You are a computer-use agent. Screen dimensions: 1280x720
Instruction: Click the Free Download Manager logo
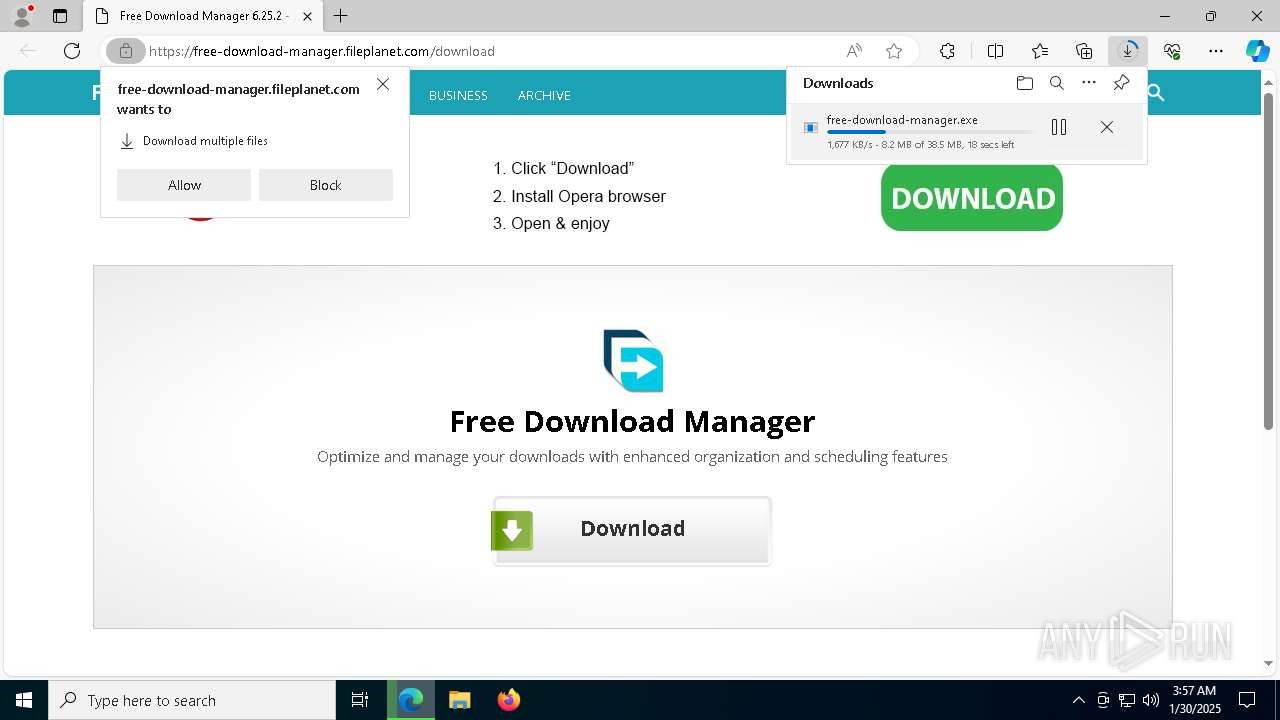pos(633,360)
